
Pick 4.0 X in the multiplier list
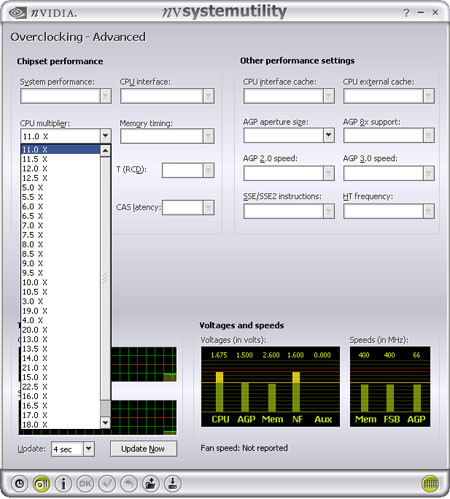(60, 320)
